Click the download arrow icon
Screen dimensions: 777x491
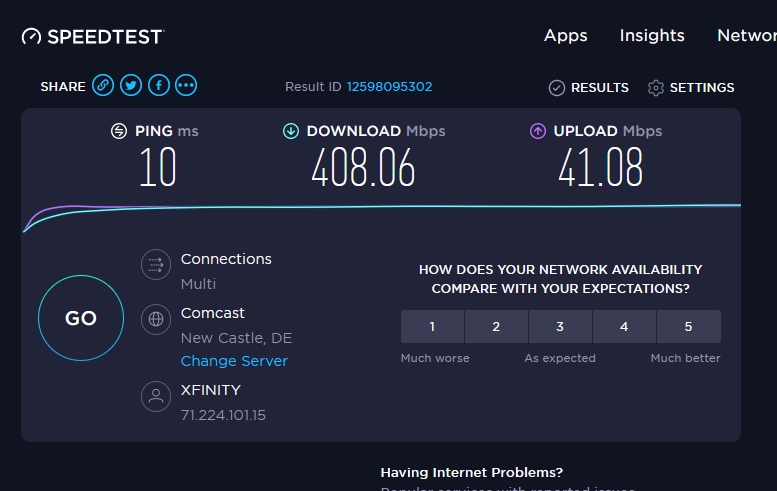pos(291,131)
